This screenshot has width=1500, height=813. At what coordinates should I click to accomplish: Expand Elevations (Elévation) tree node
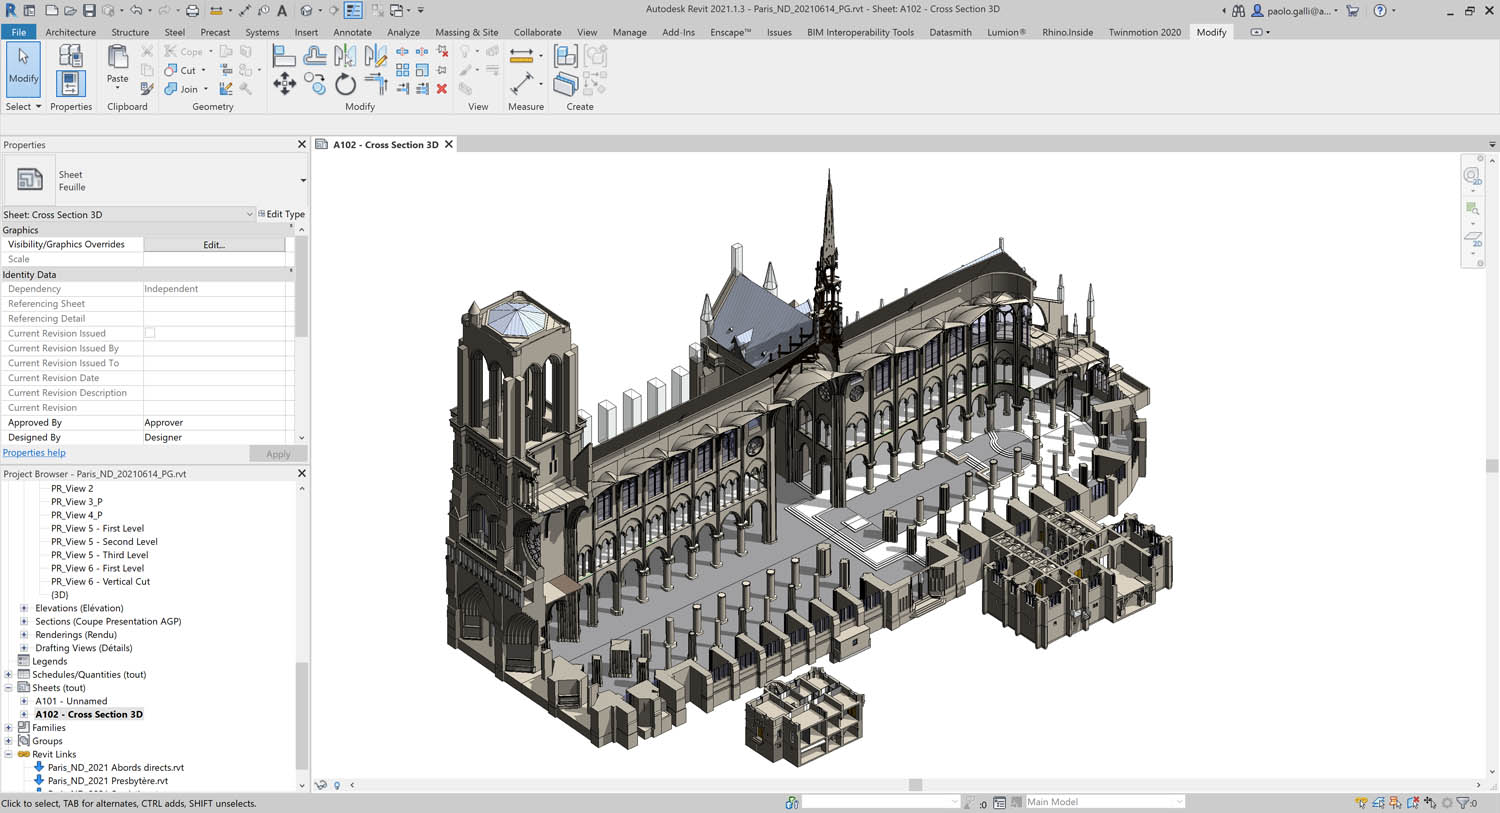point(24,608)
